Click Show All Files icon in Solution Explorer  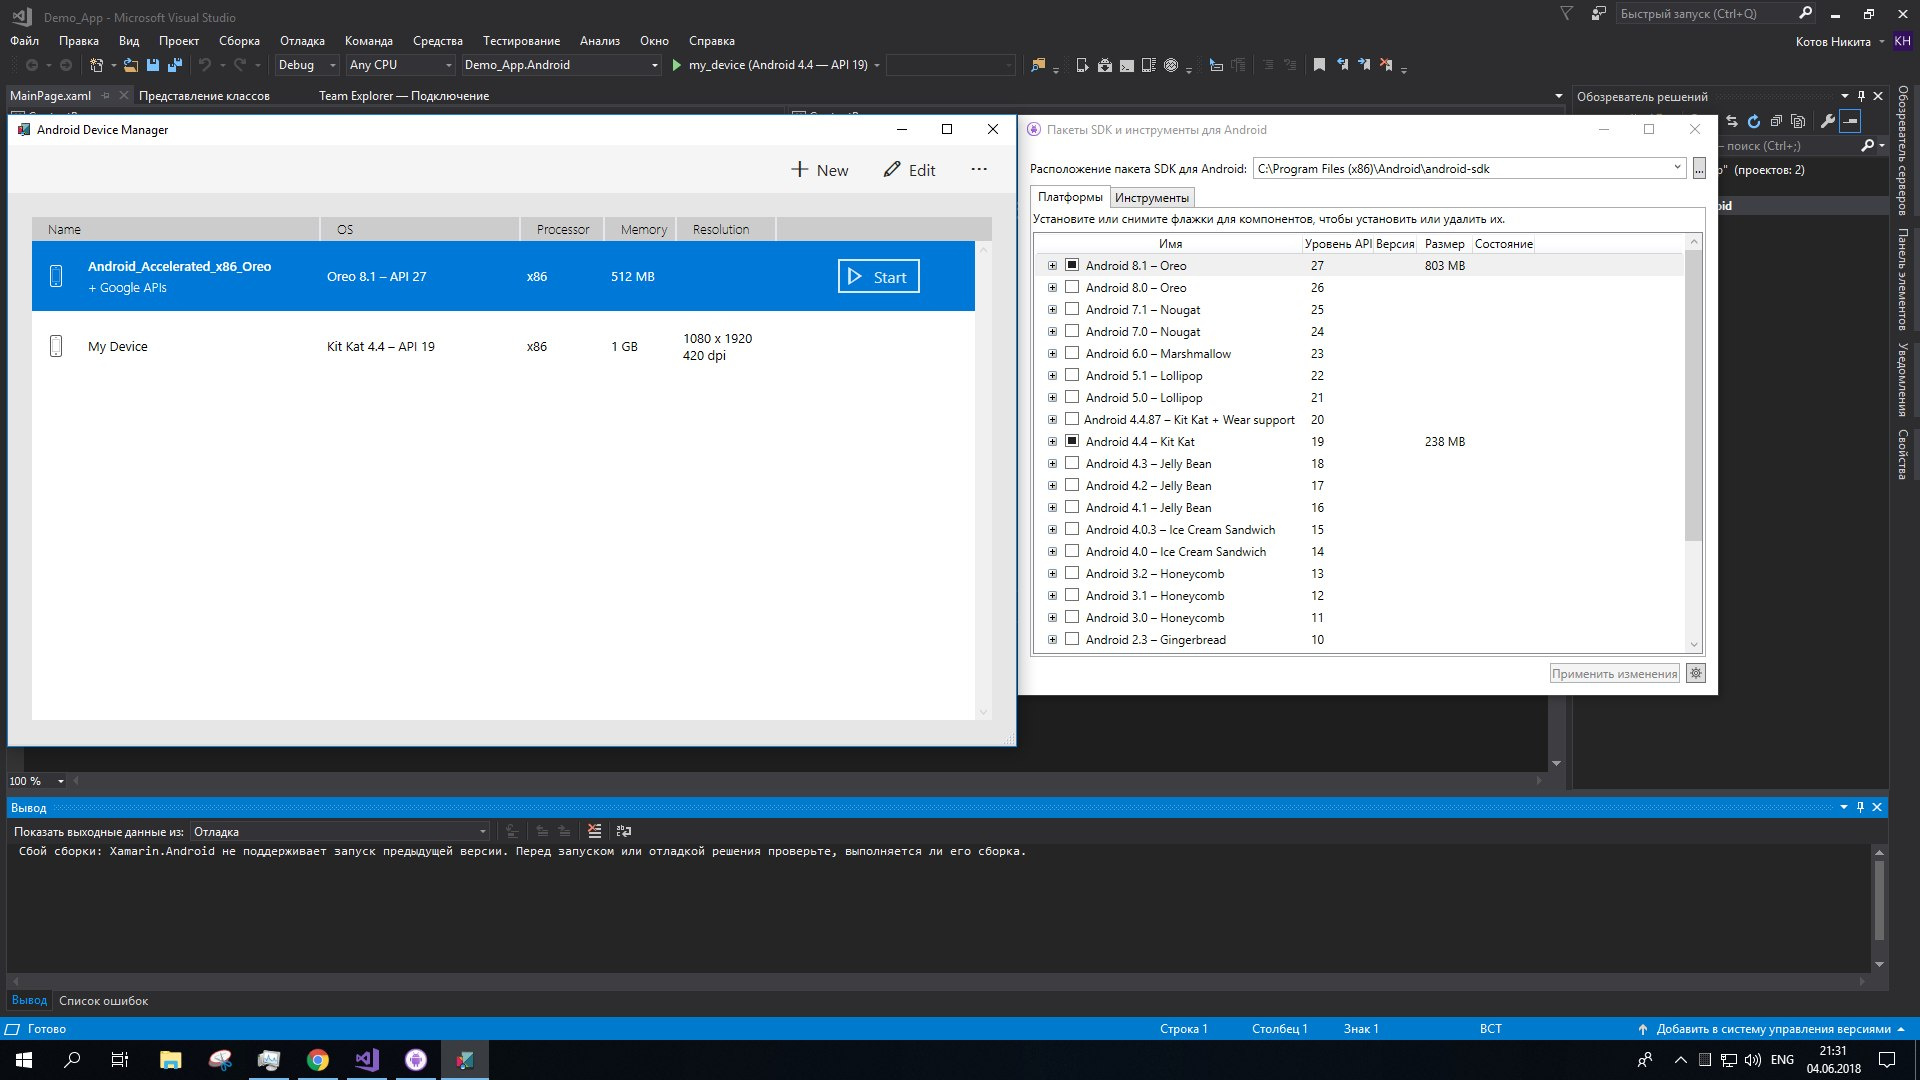[1798, 121]
